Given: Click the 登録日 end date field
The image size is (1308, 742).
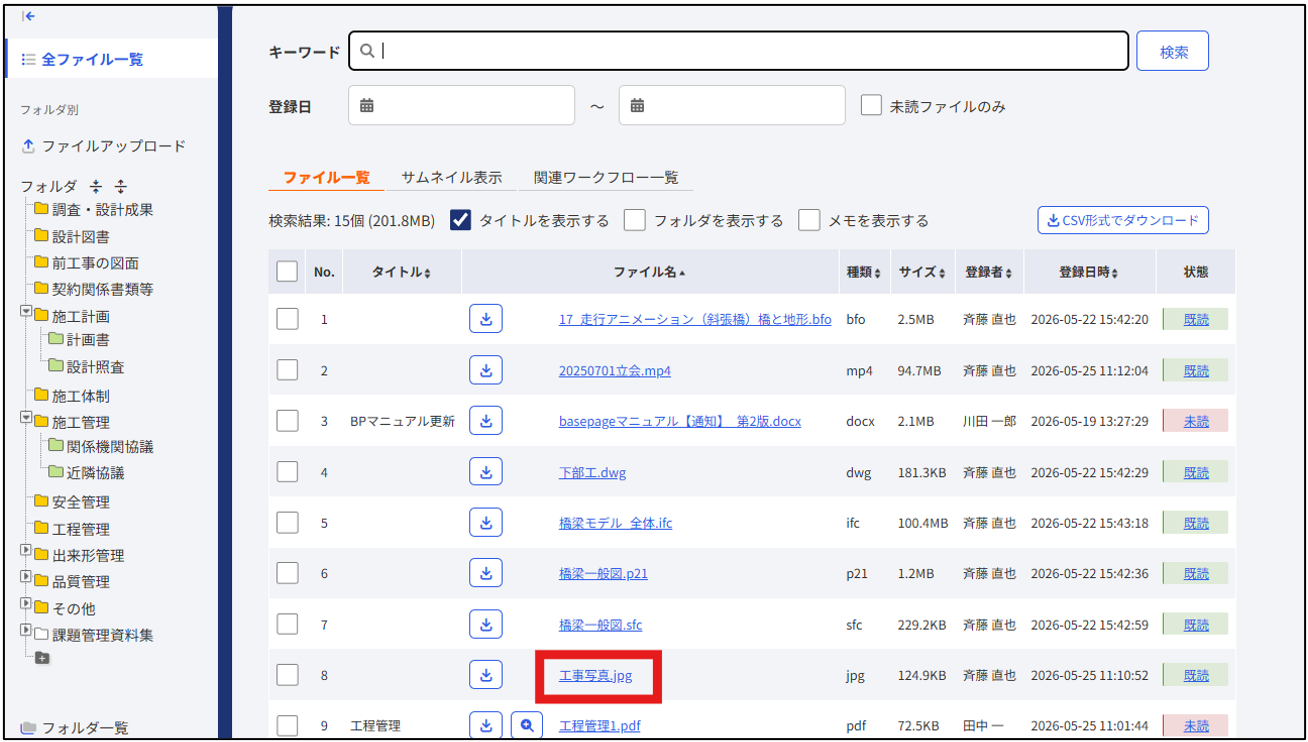Looking at the screenshot, I should point(732,105).
